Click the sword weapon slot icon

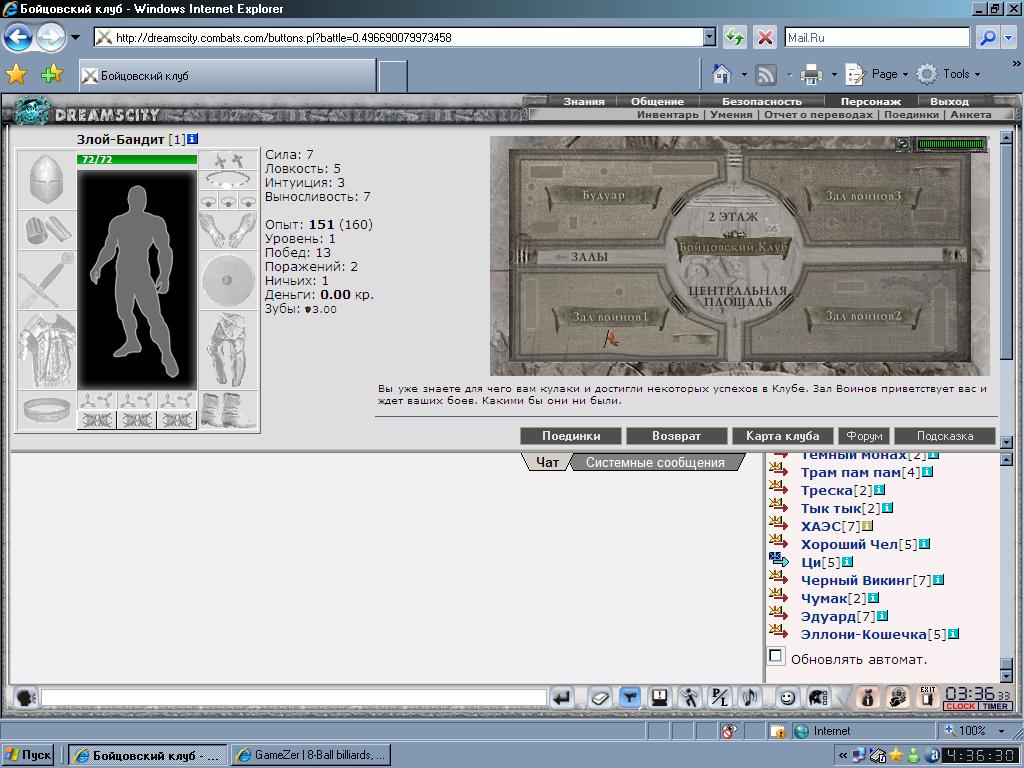46,280
